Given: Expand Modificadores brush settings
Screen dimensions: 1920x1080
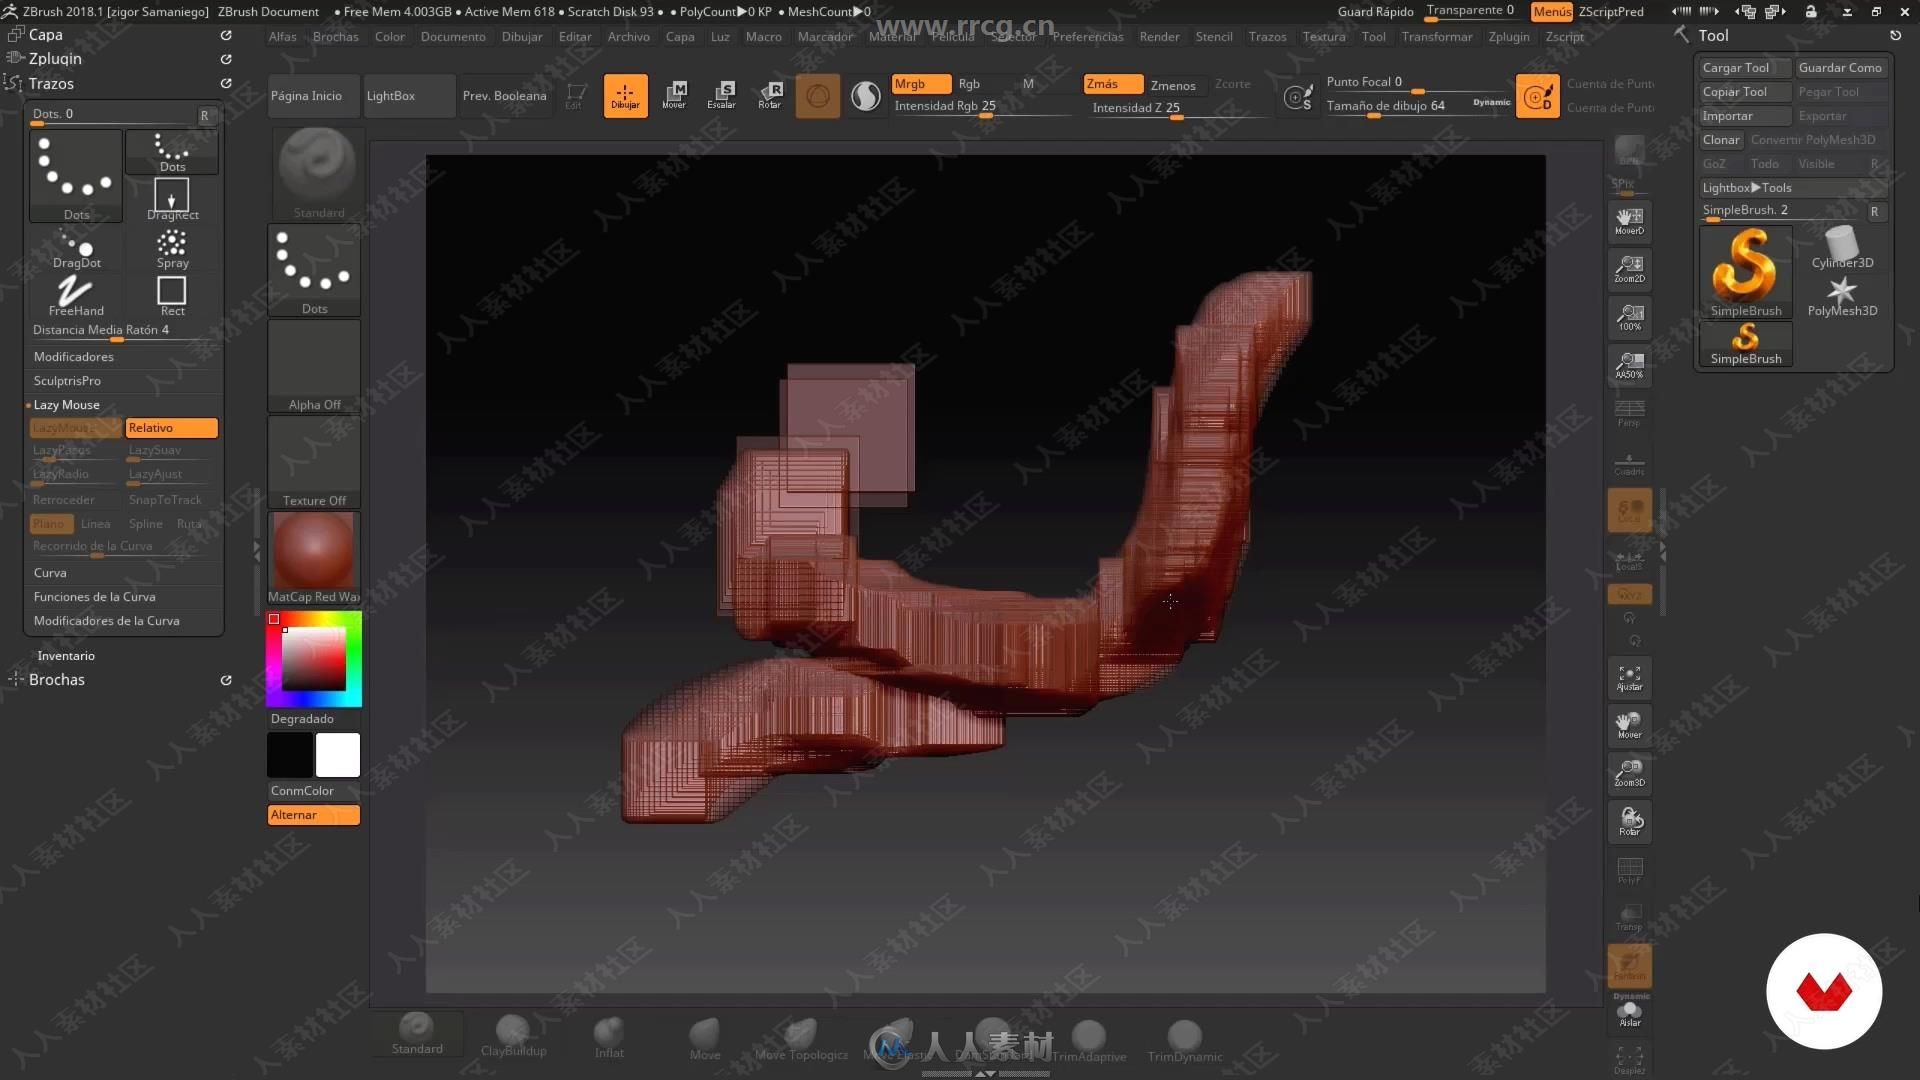Looking at the screenshot, I should pos(73,355).
